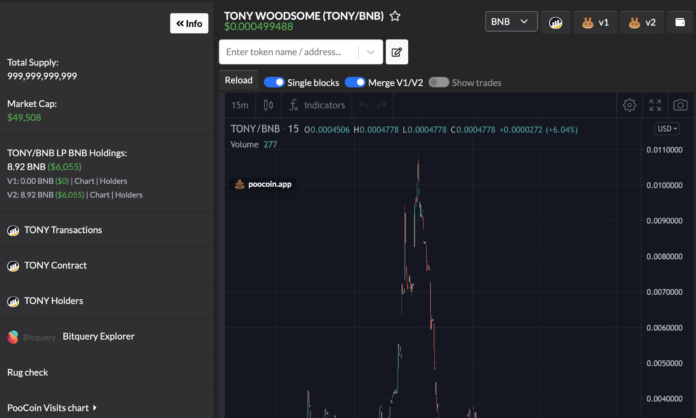Click Market Cap value $49,508
Image resolution: width=696 pixels, height=418 pixels.
24,118
